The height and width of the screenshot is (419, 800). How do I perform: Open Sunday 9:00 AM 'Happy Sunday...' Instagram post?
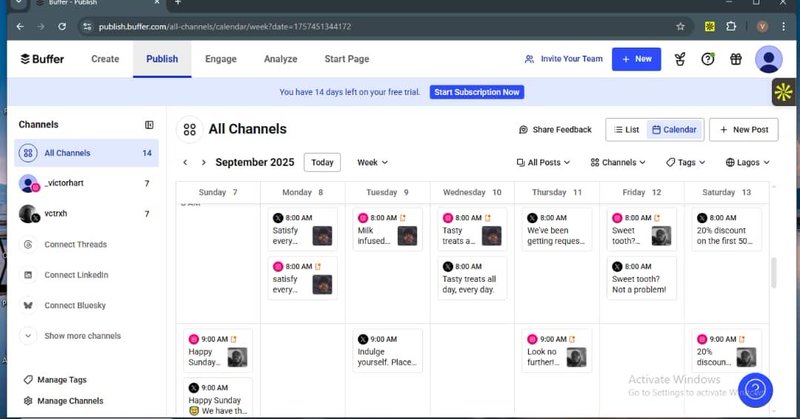pyautogui.click(x=218, y=351)
